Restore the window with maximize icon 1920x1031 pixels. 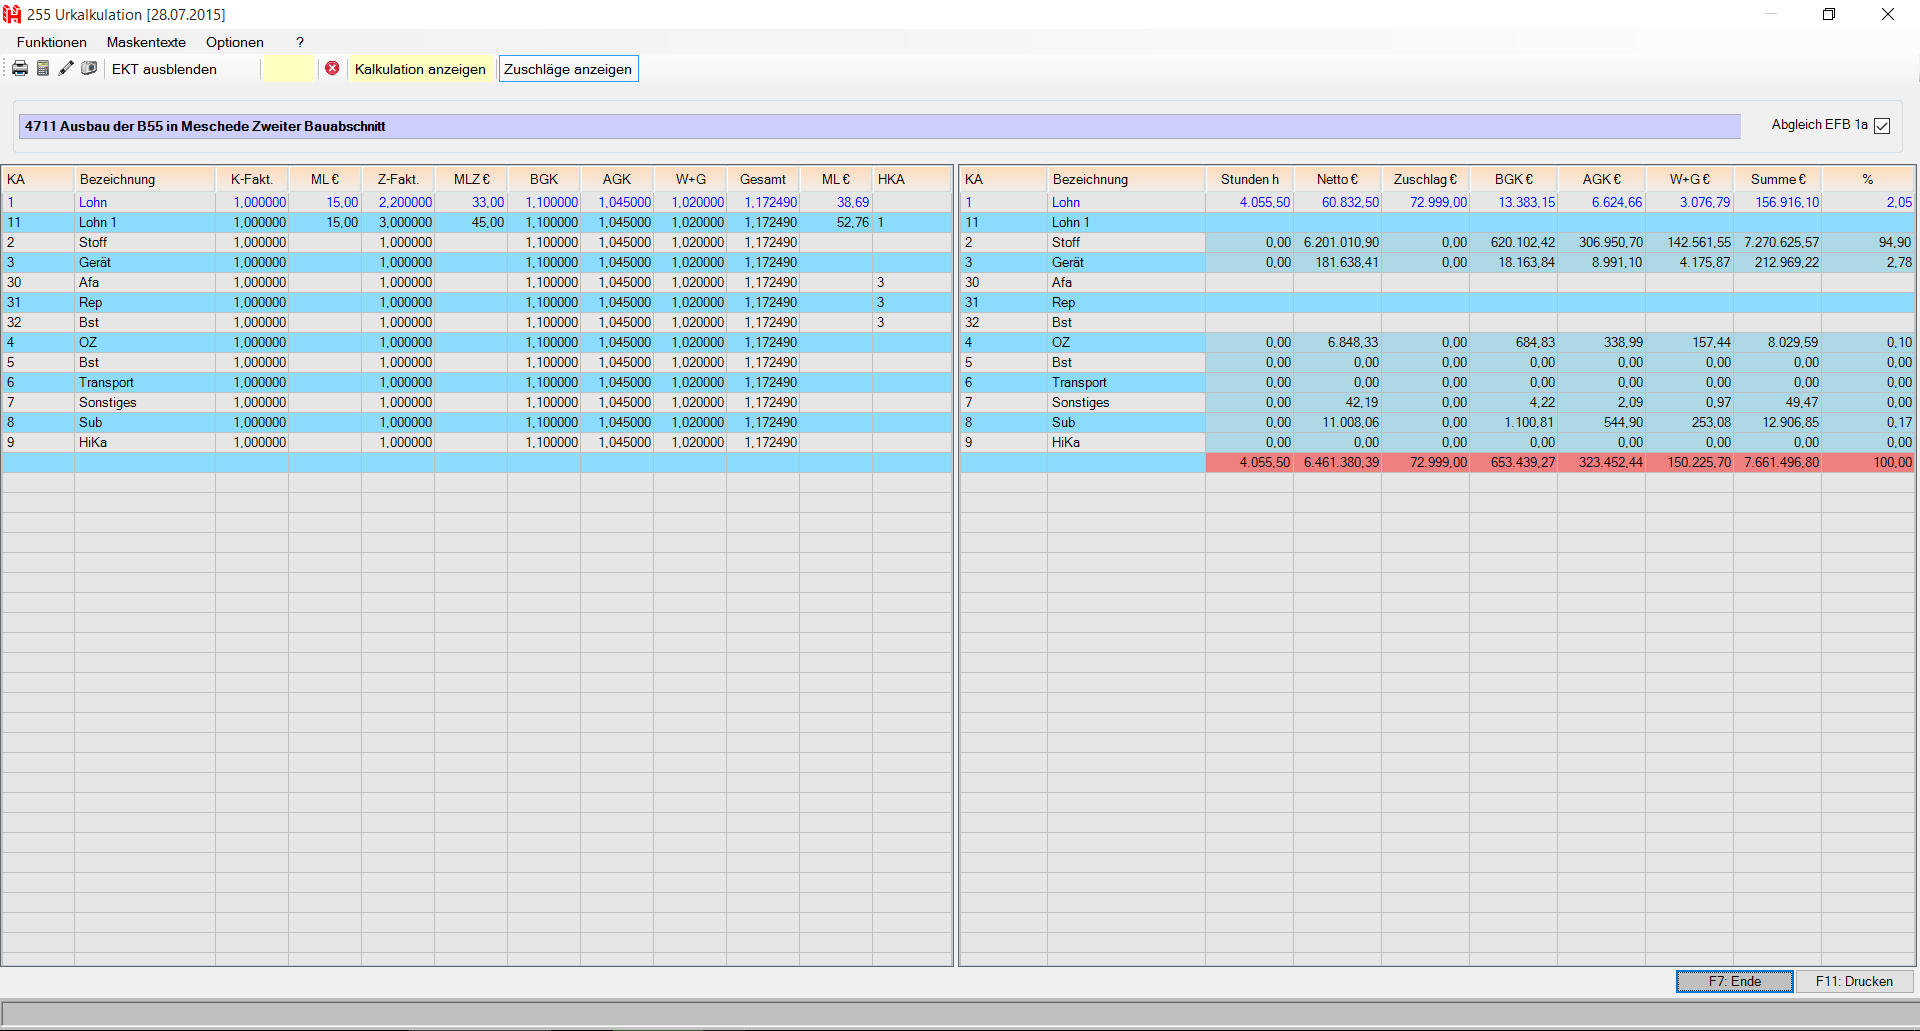1828,14
